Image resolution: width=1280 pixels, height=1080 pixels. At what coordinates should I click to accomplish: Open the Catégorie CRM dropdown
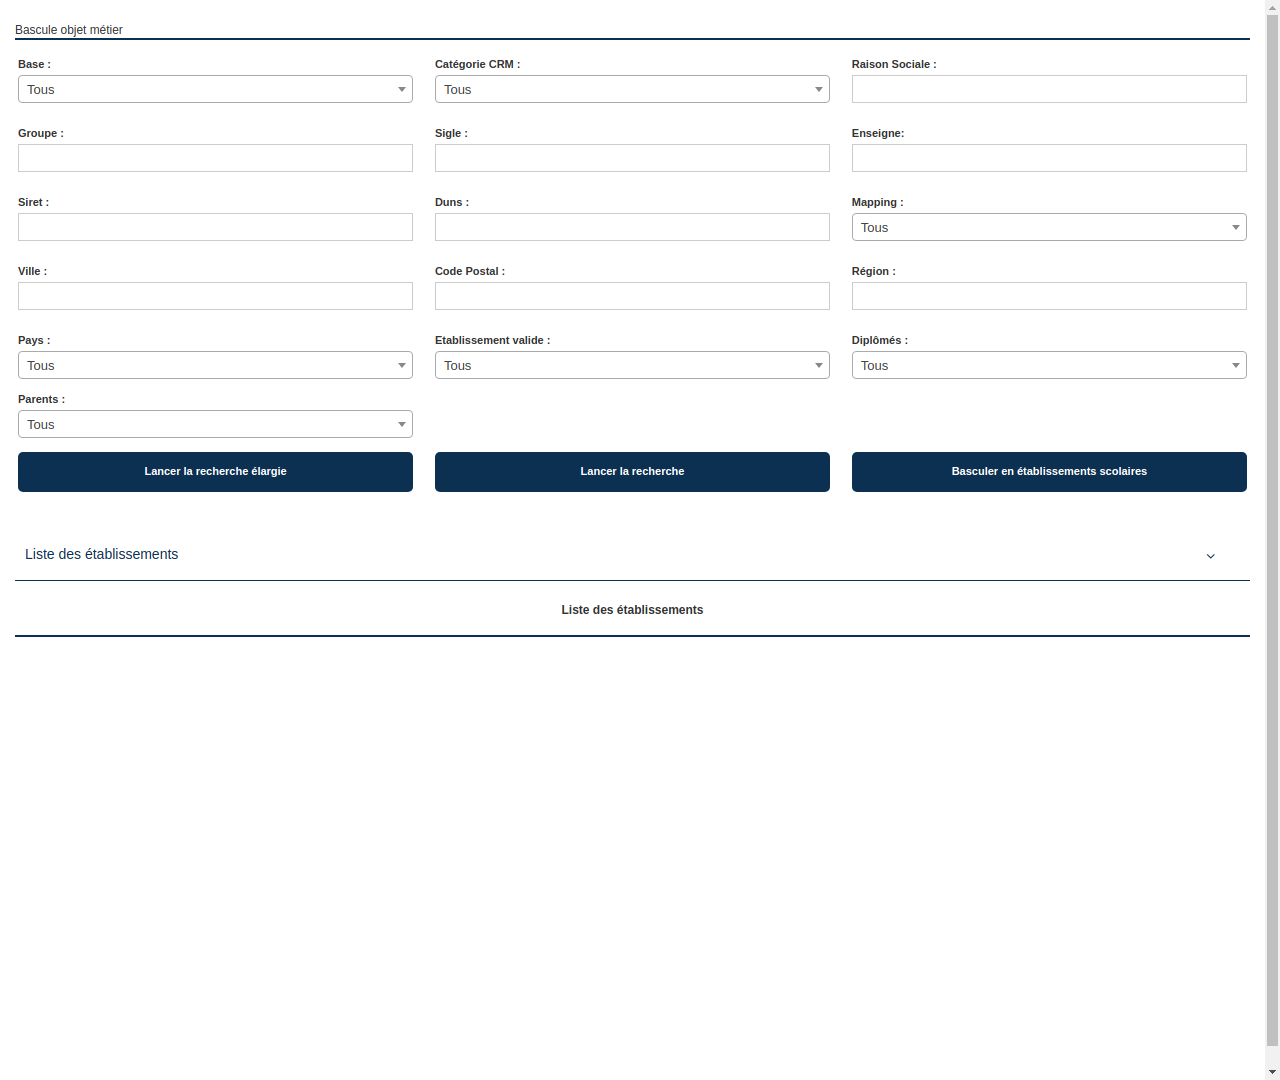pos(632,89)
